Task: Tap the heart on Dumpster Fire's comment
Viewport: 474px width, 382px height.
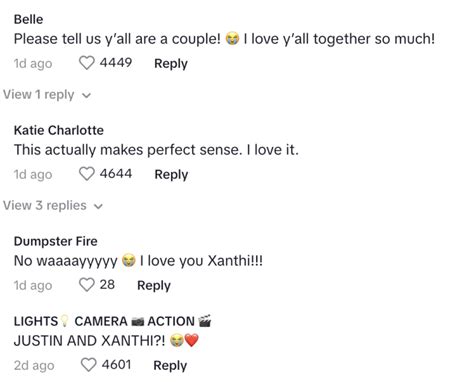Action: 87,285
